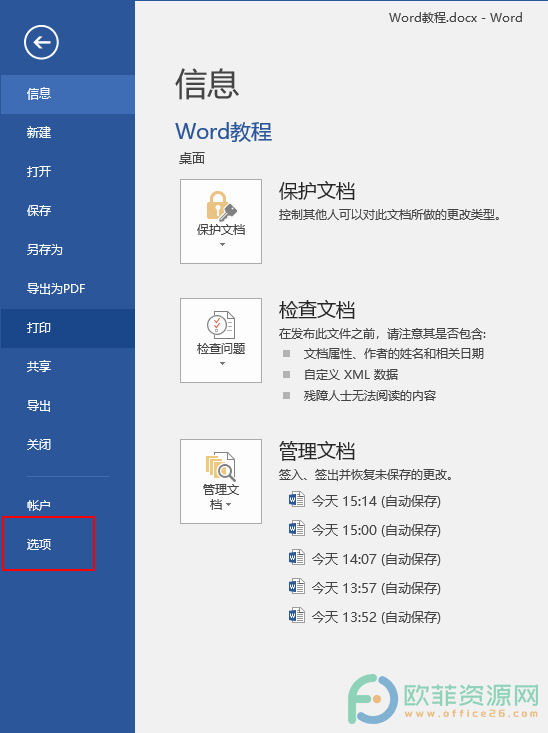Image resolution: width=548 pixels, height=733 pixels.
Task: Click the 文档属性、作者的姓名和相关日期 list item
Action: (x=394, y=353)
